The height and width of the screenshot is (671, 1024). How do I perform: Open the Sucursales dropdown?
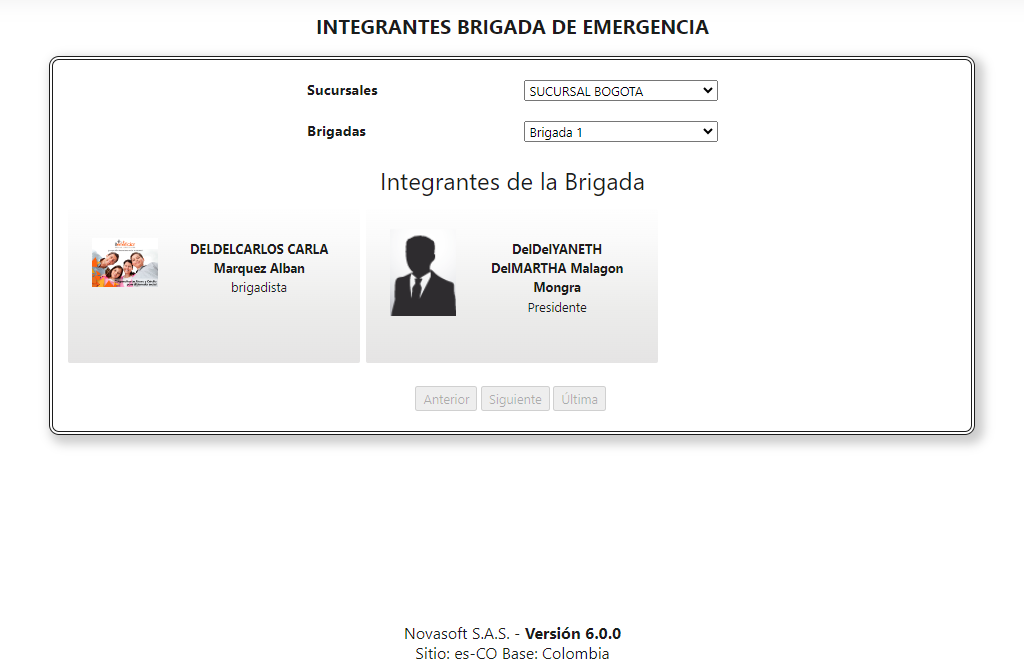[x=620, y=90]
